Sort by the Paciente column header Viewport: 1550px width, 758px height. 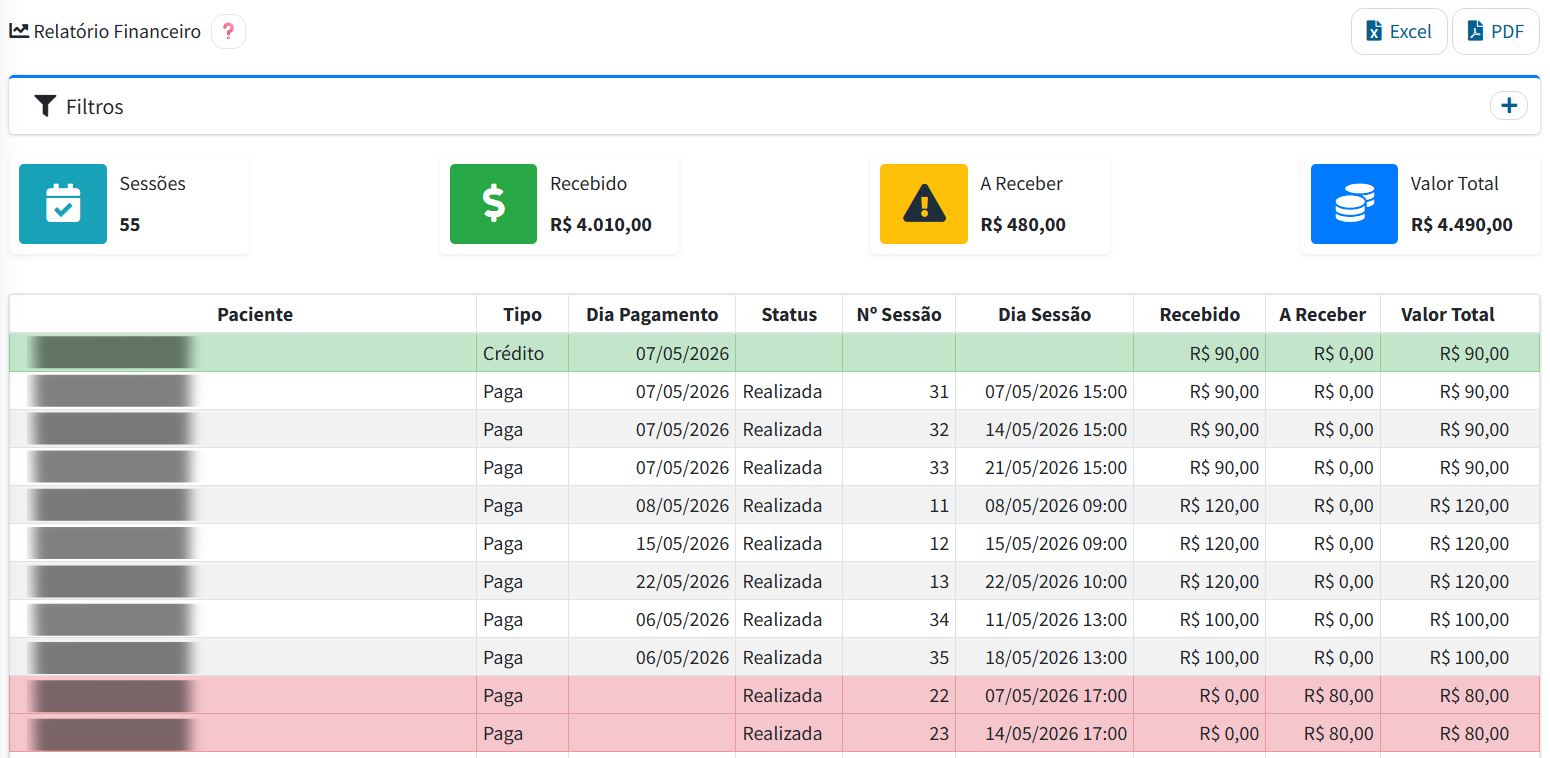(x=255, y=314)
